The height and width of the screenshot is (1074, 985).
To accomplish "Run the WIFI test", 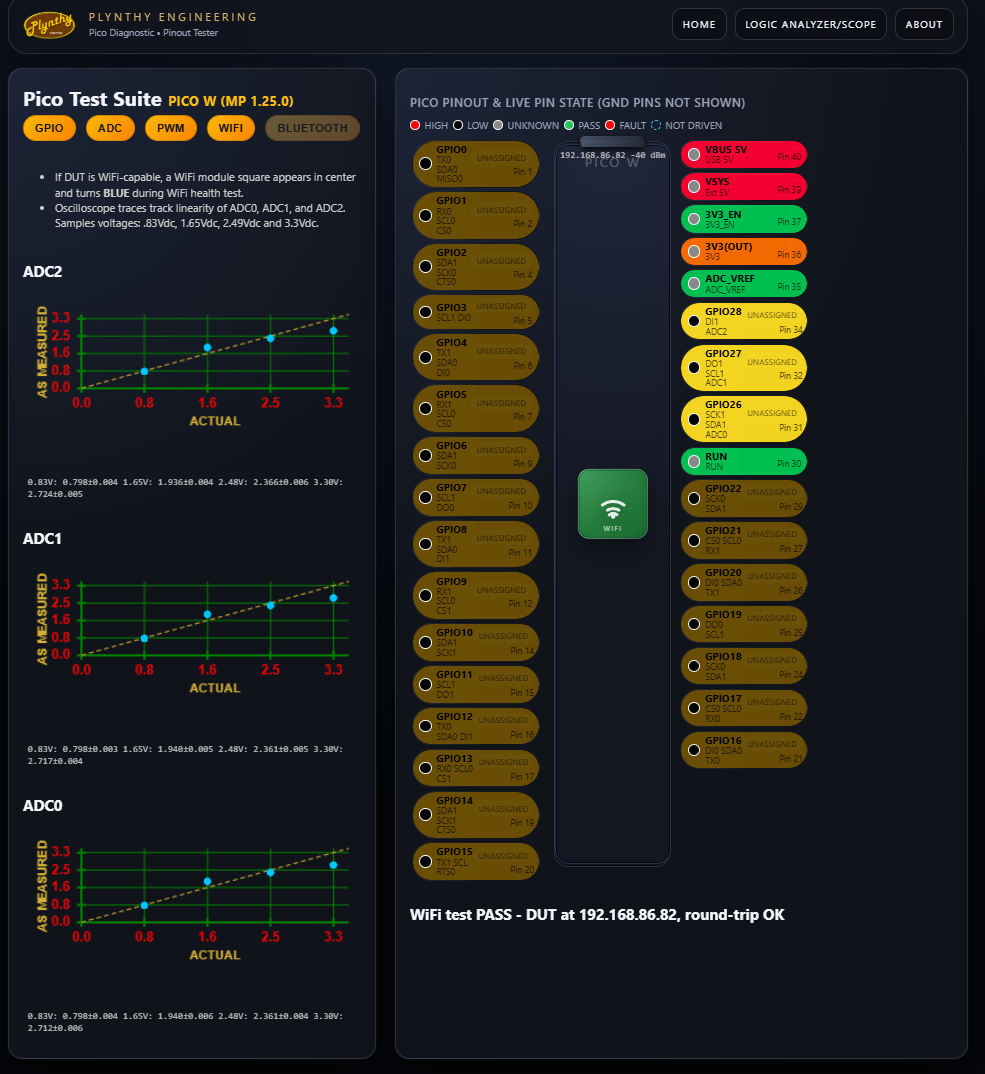I will click(x=231, y=128).
